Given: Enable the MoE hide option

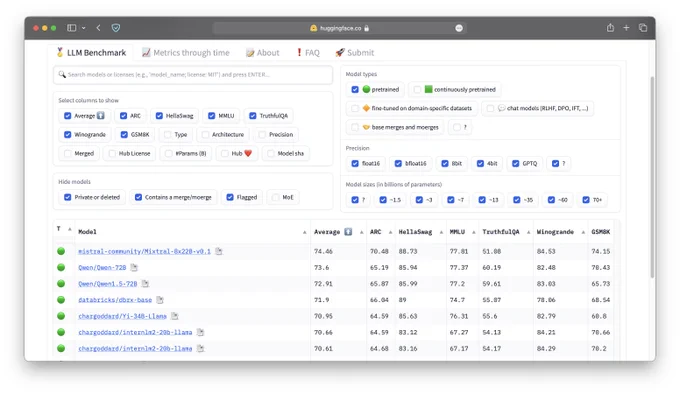Looking at the screenshot, I should 275,197.
